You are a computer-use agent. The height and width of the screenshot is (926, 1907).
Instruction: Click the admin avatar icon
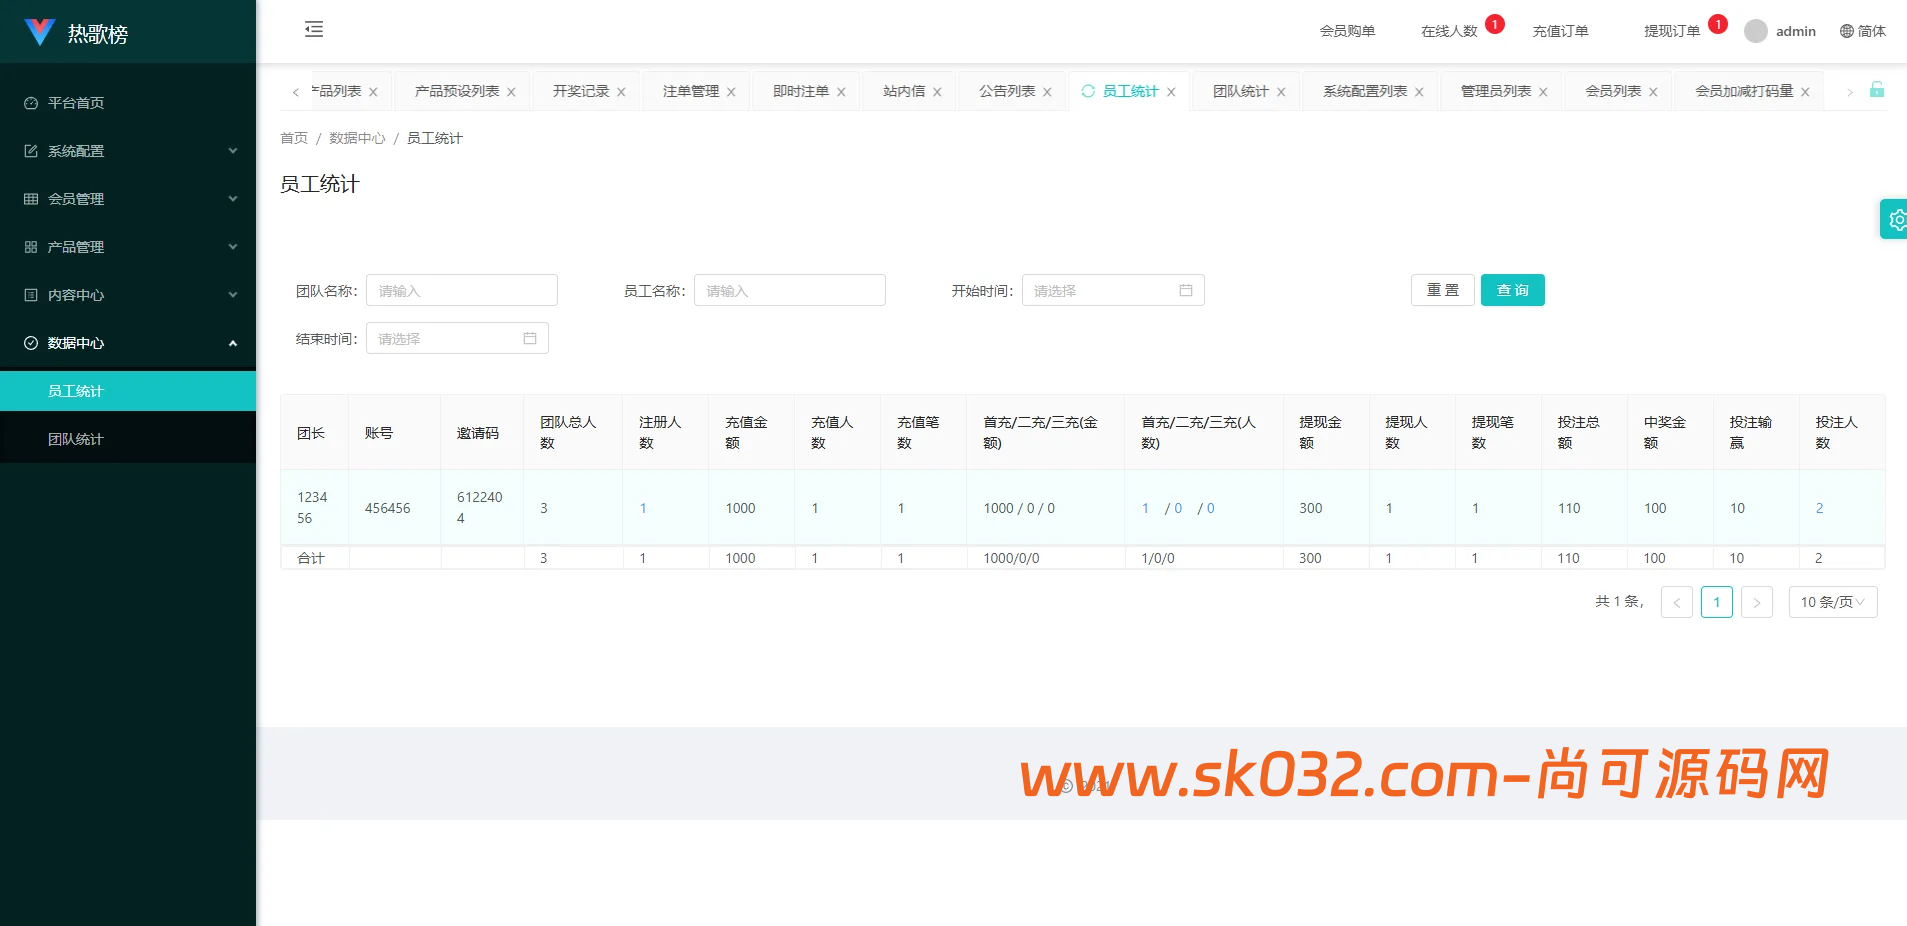click(x=1756, y=31)
